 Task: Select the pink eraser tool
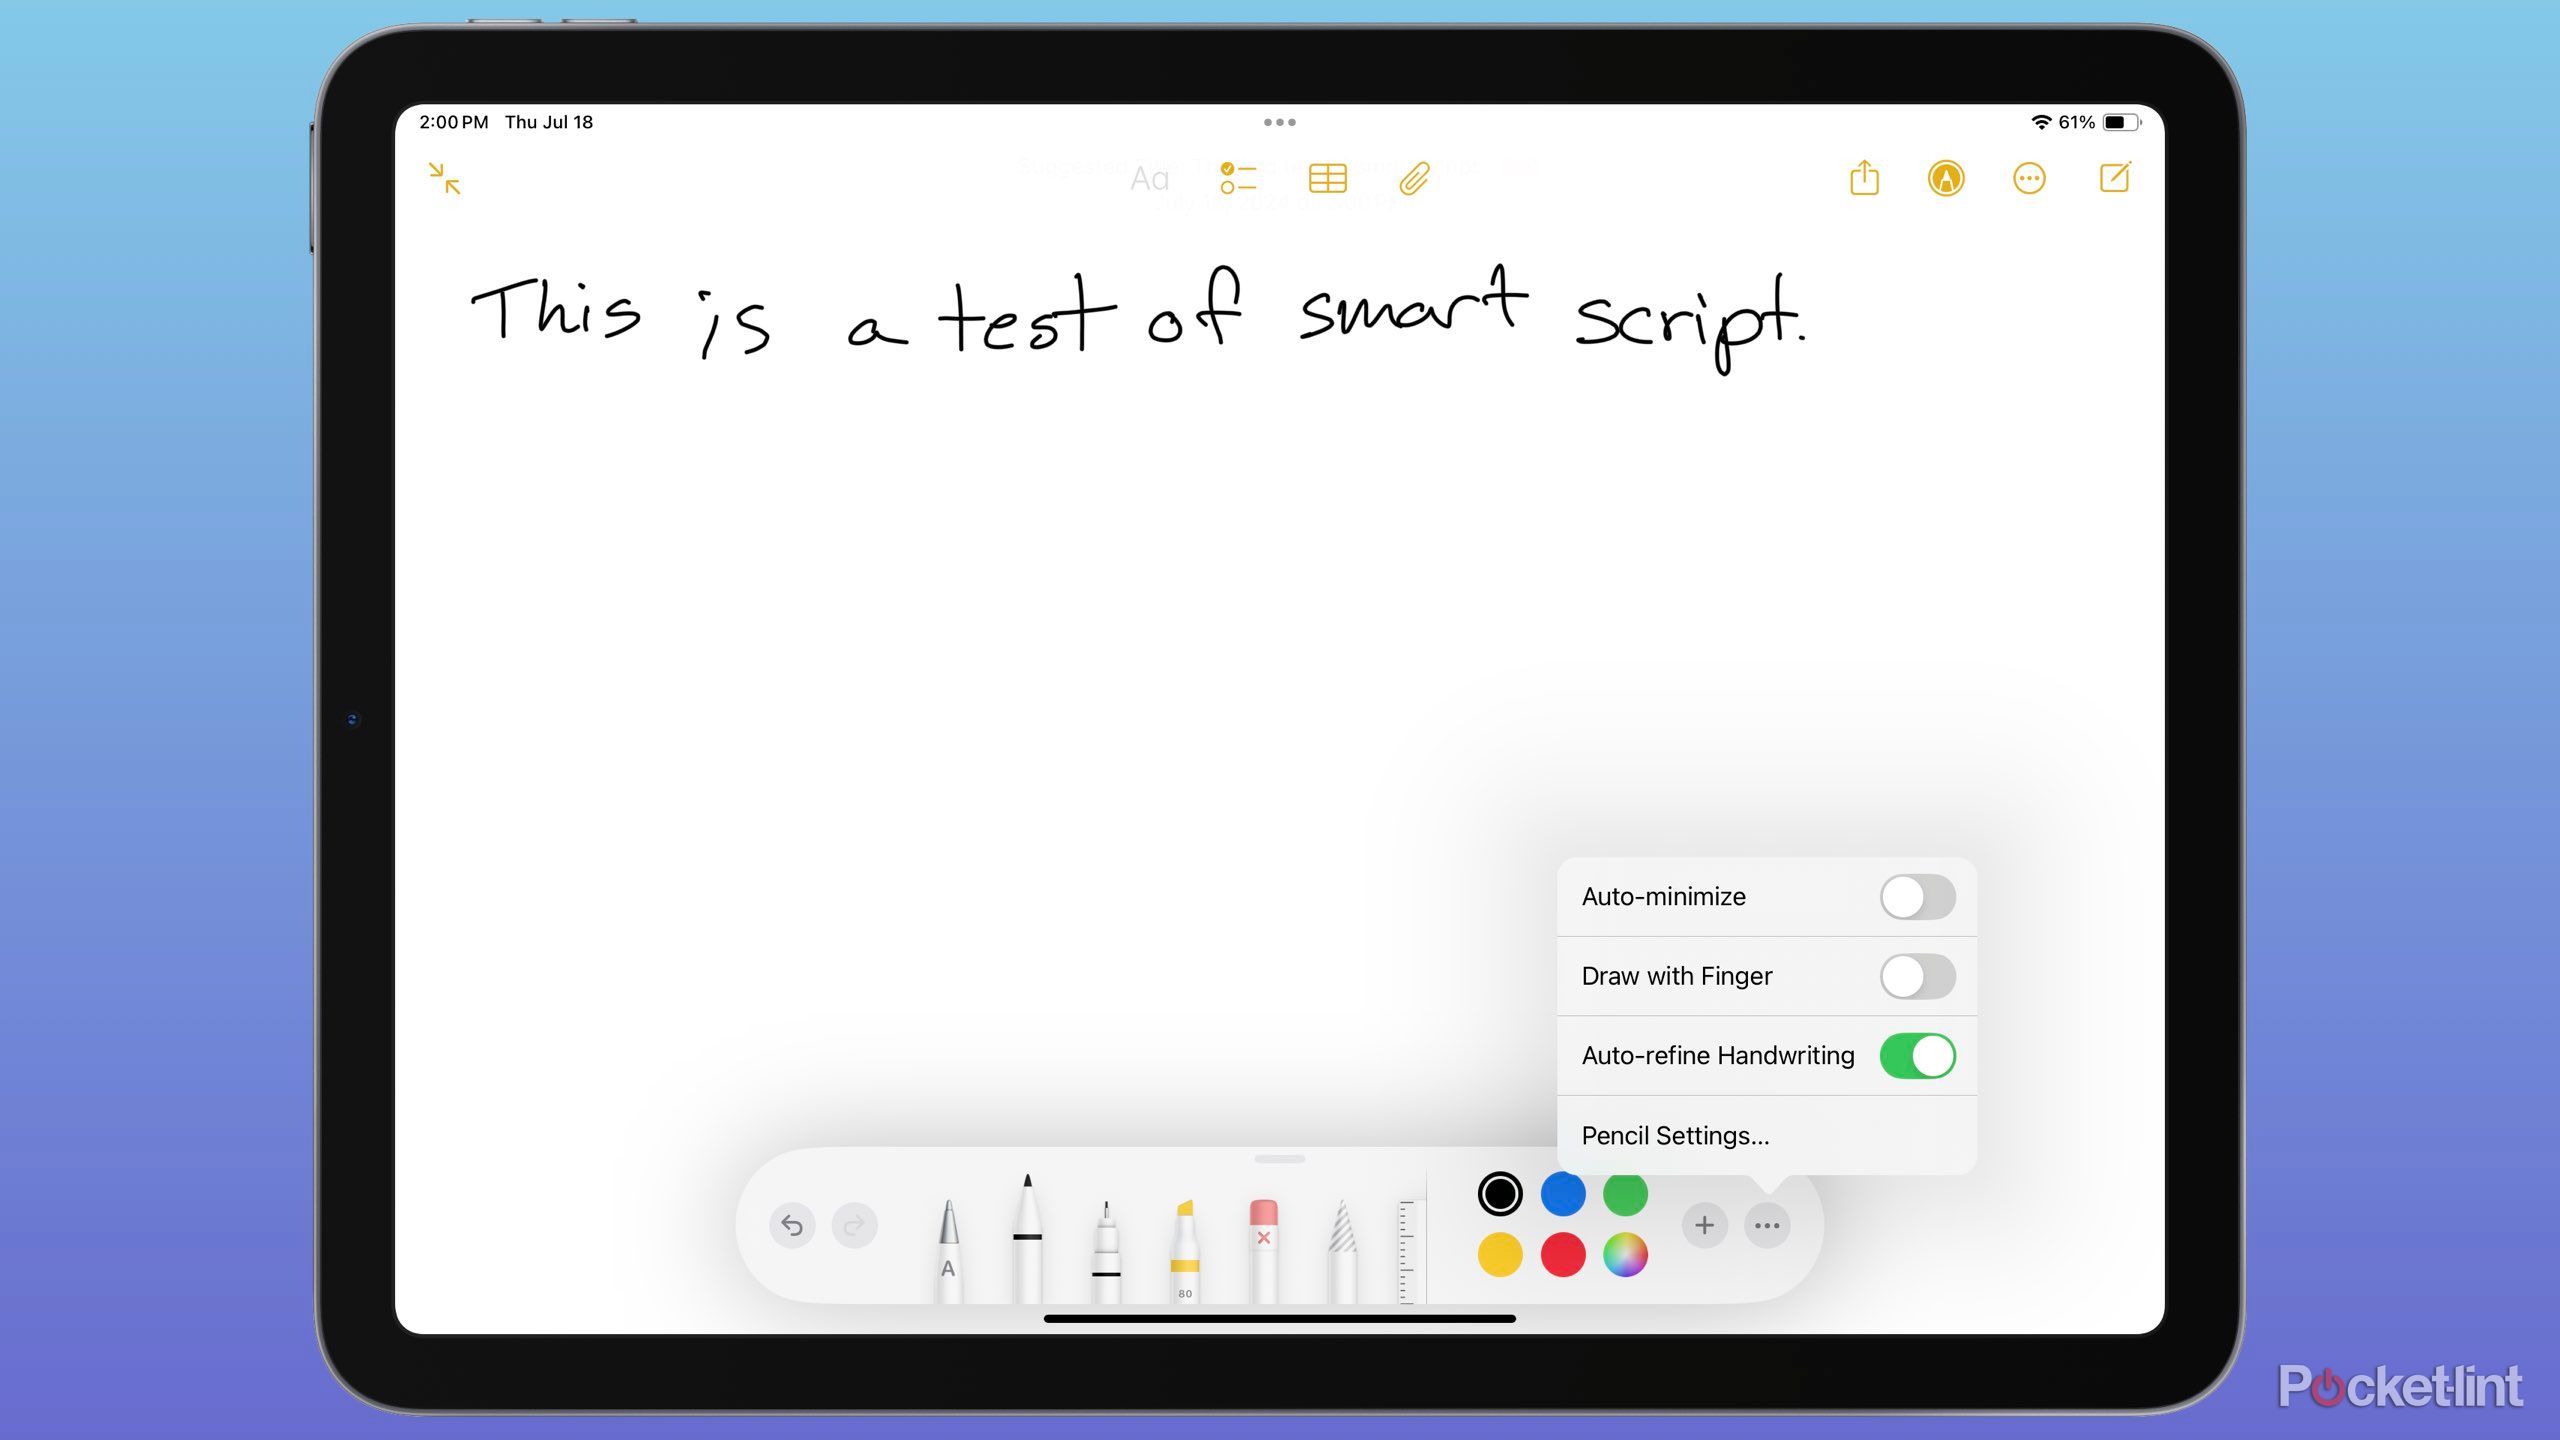tap(1263, 1250)
